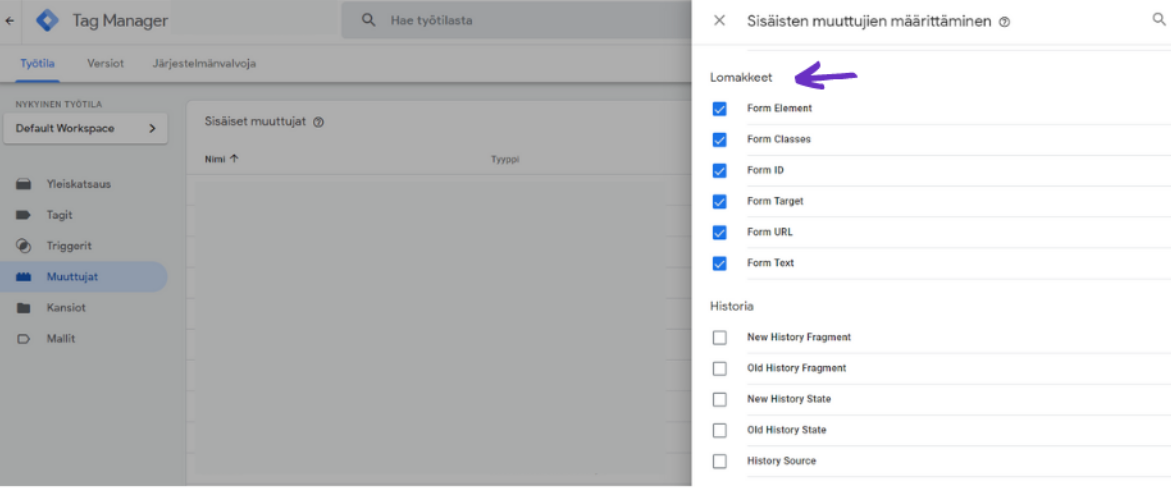Uncheck the Form ID checkbox
Viewport: 1171px width, 488px height.
pos(719,171)
